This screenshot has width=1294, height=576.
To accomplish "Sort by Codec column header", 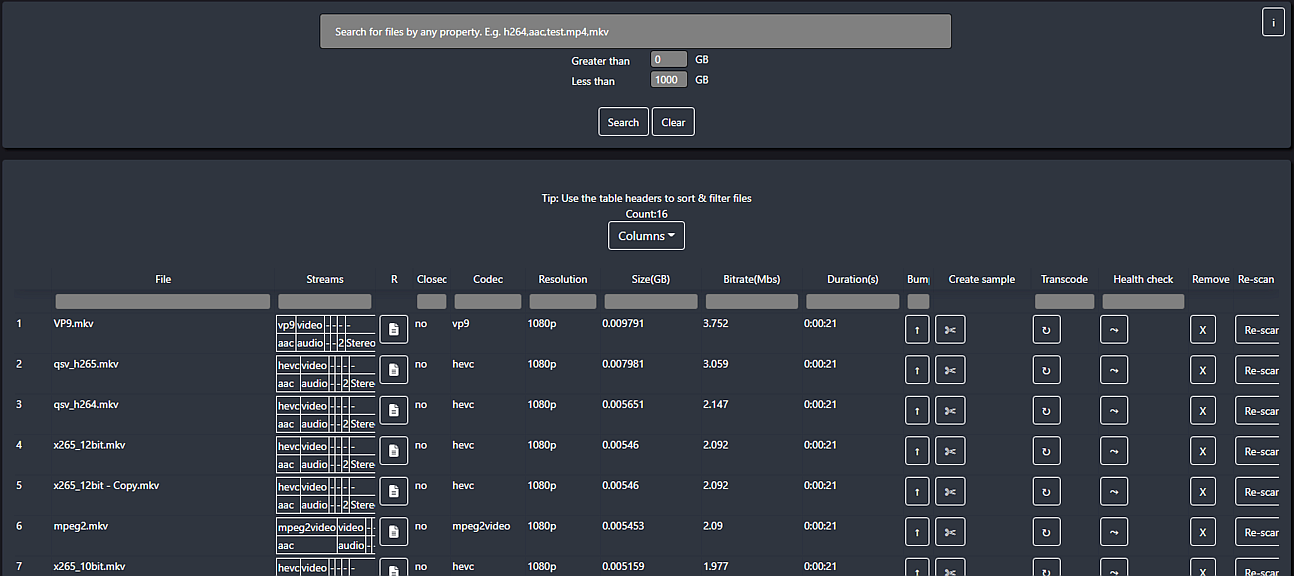I will (x=488, y=279).
